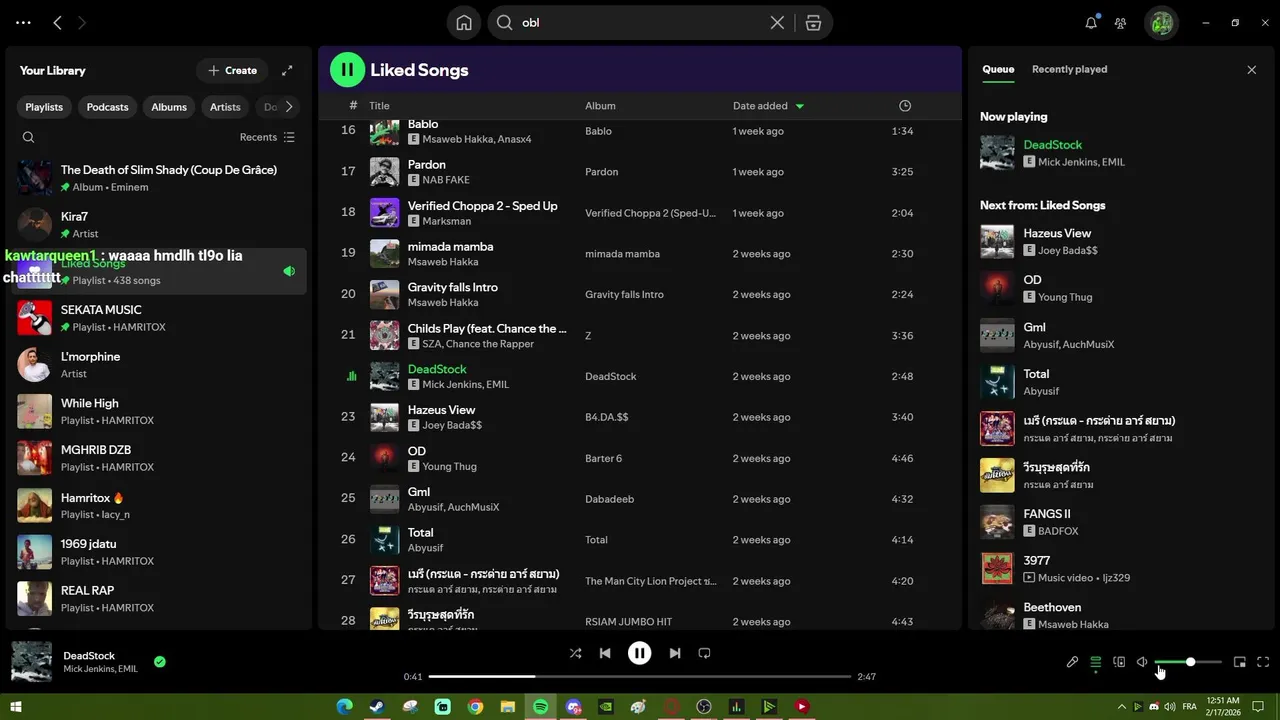Toggle shuffle playback
The width and height of the screenshot is (1280, 720).
click(575, 653)
